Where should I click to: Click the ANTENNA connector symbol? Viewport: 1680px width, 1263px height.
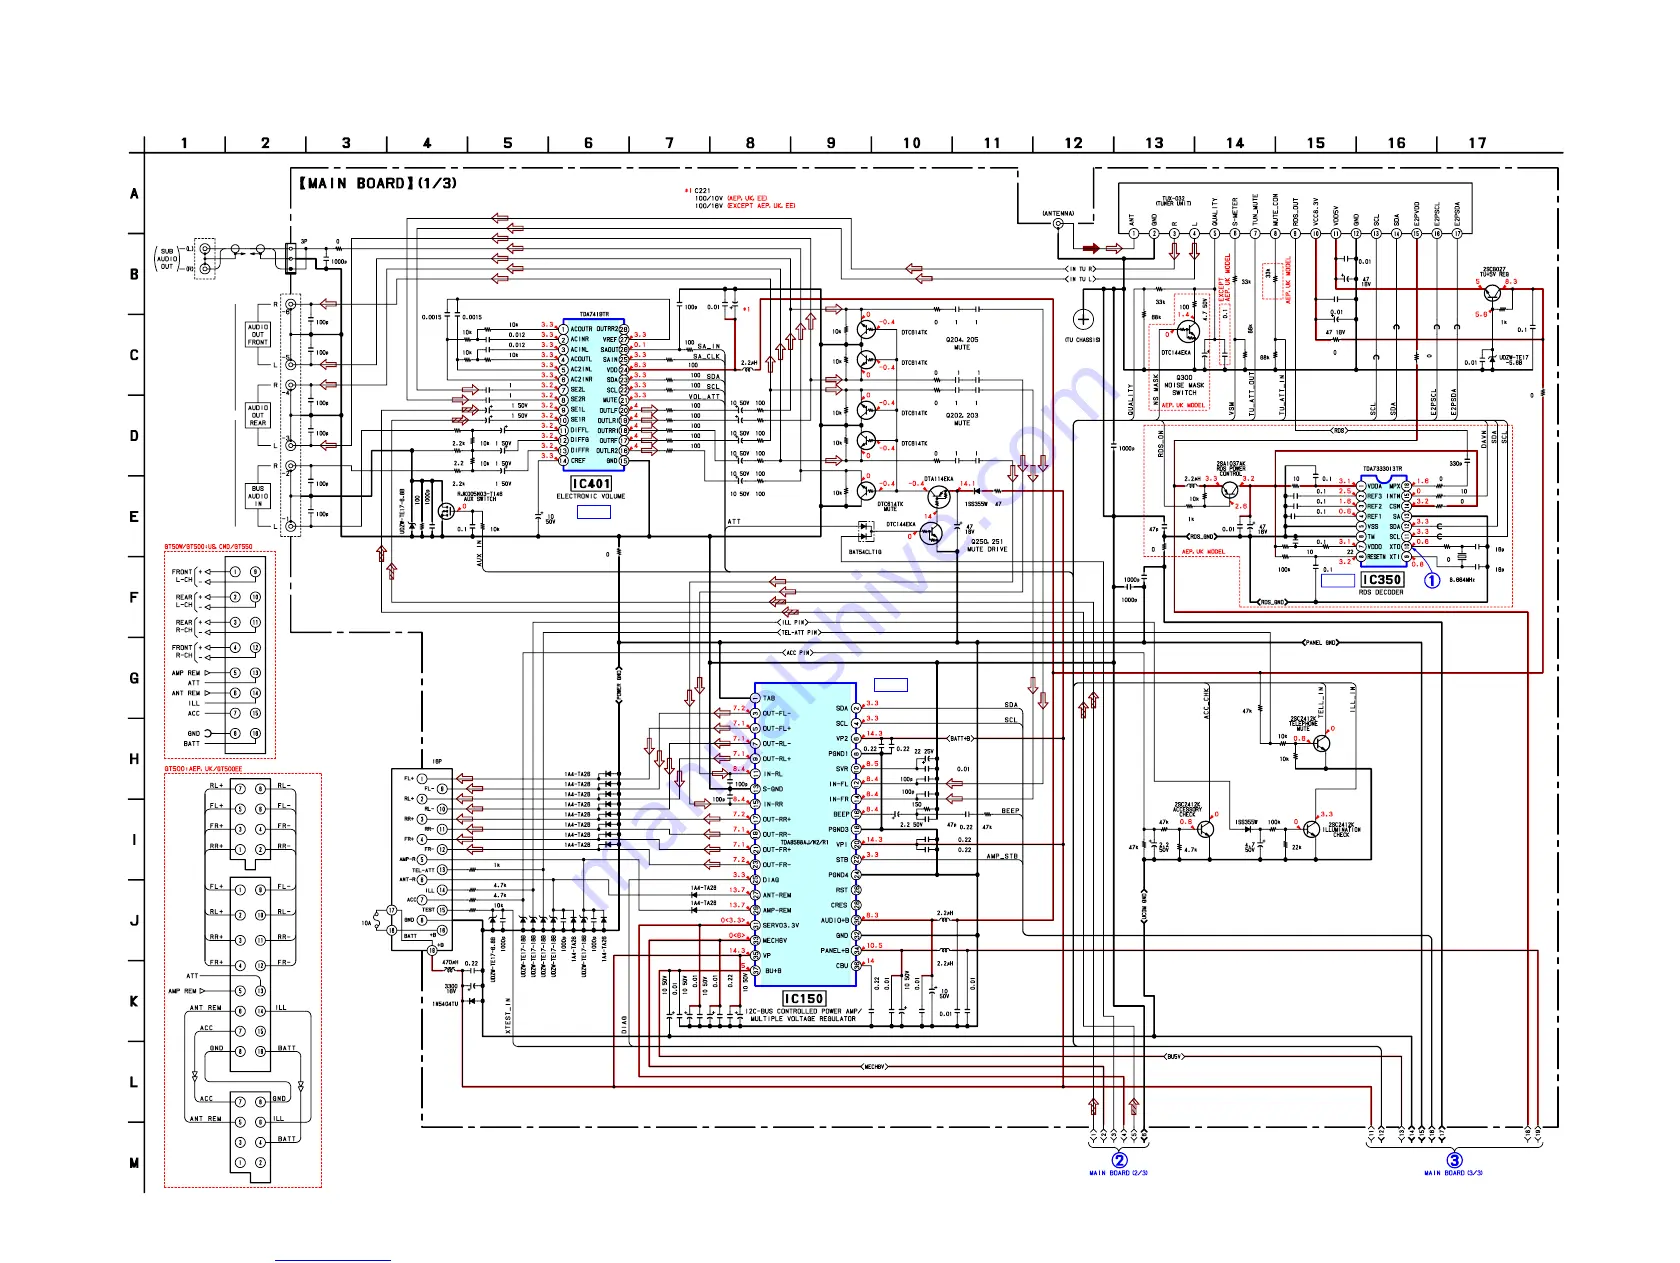(1058, 224)
